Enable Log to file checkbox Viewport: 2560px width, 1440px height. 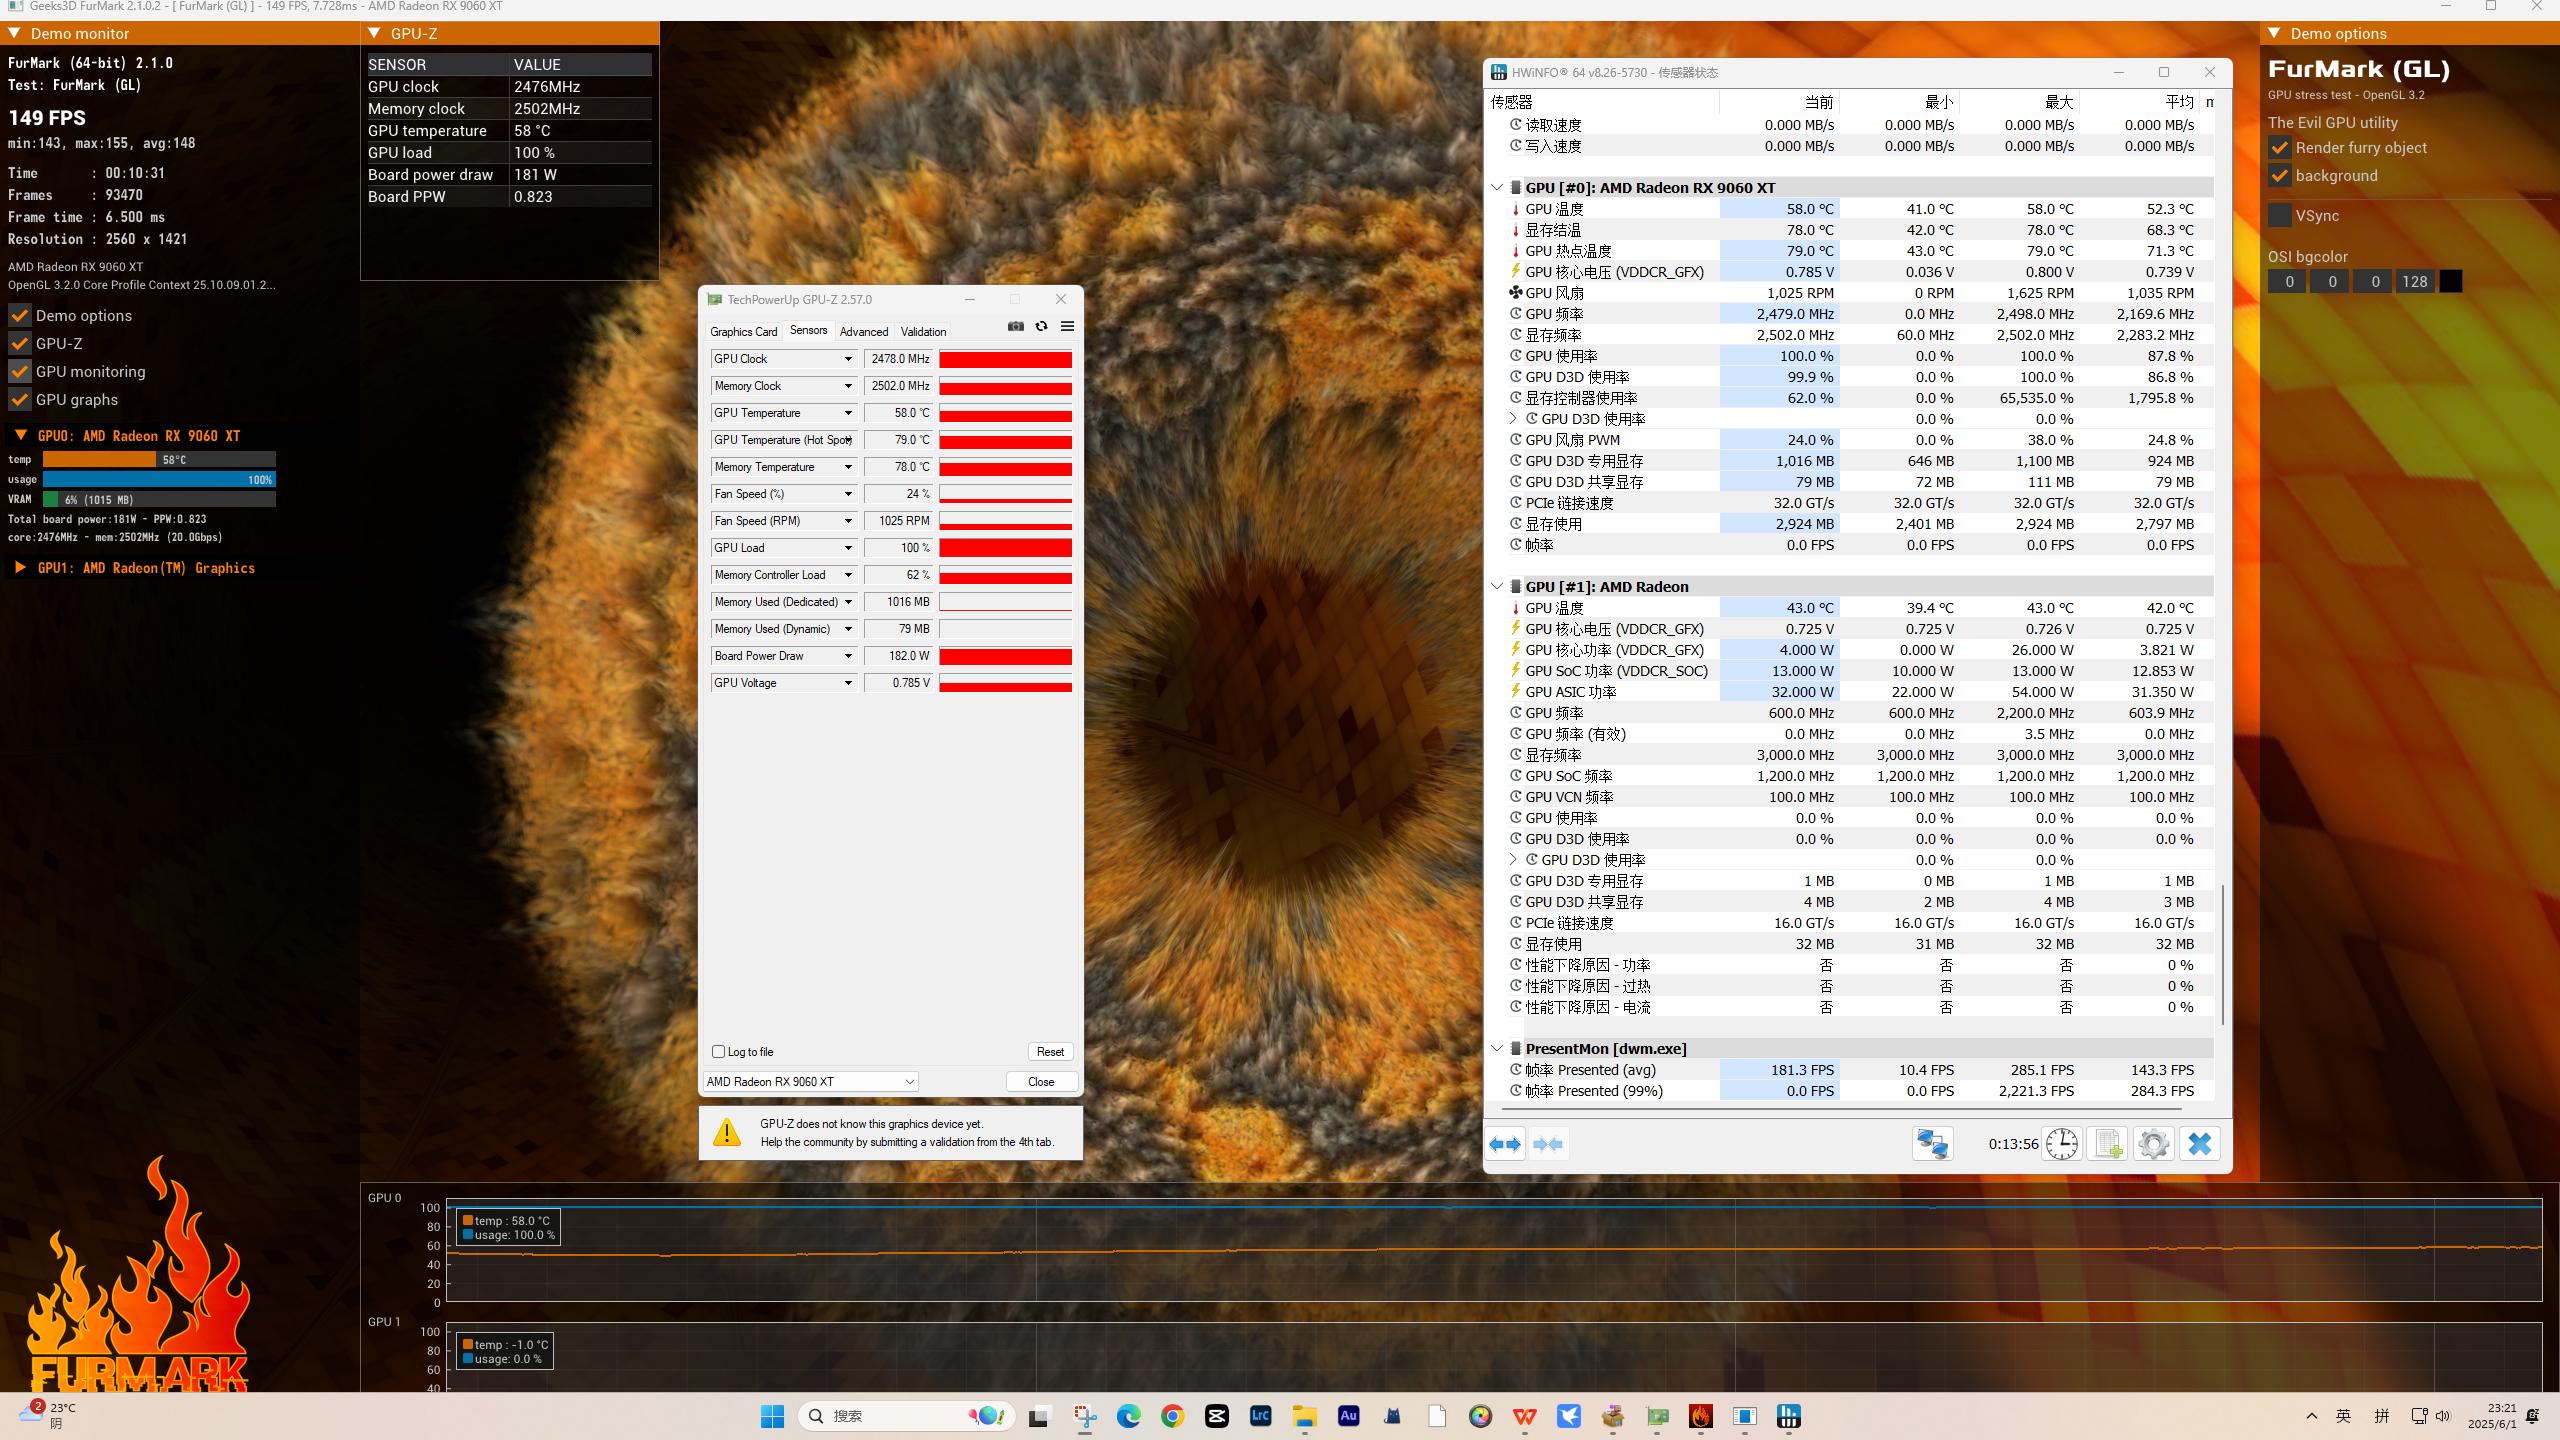pyautogui.click(x=718, y=1052)
